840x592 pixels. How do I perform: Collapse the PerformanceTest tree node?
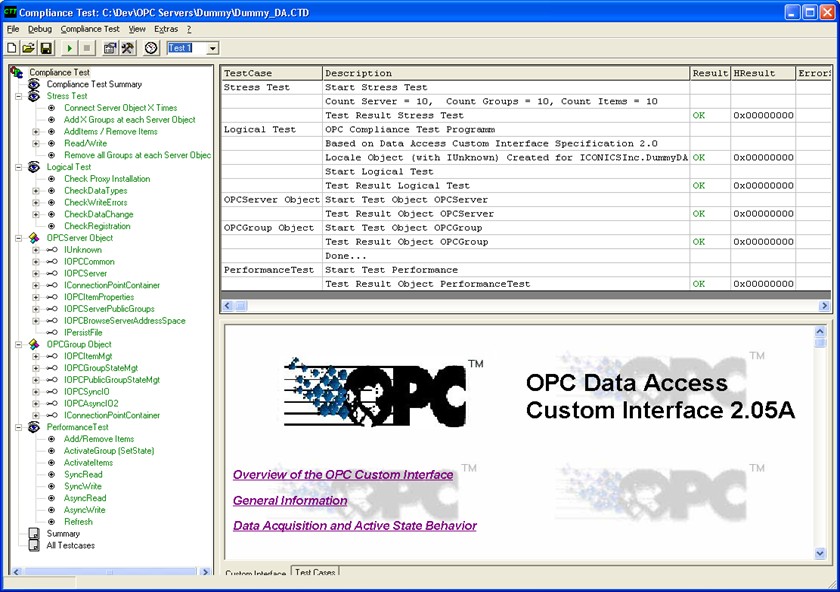coord(19,428)
